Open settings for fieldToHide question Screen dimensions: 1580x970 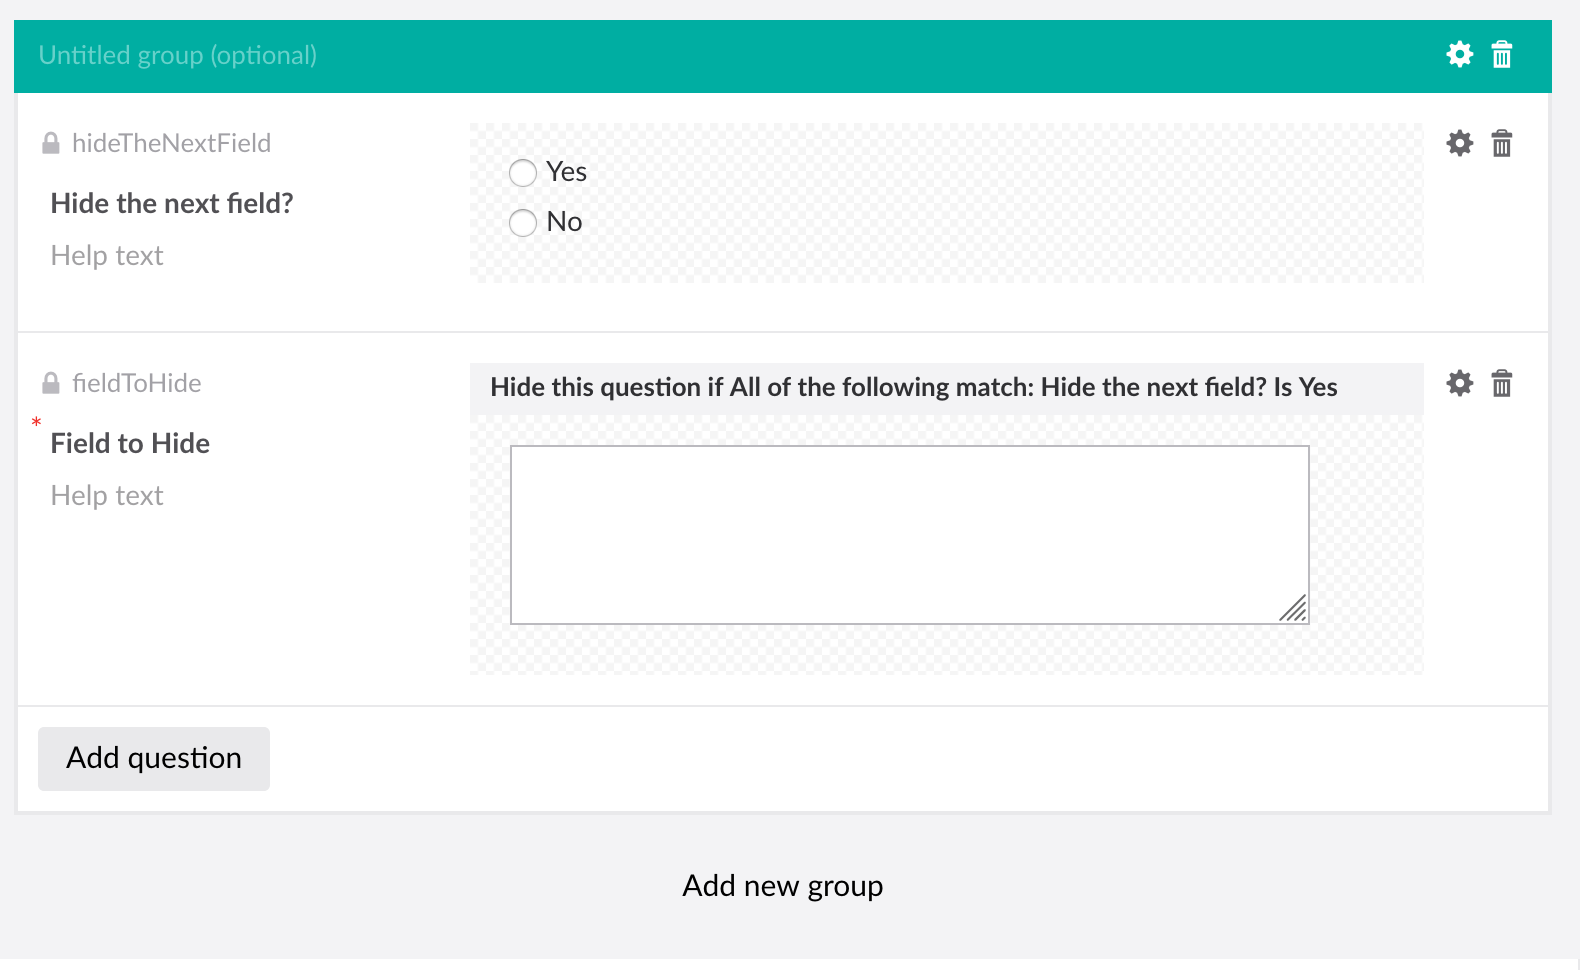tap(1459, 383)
